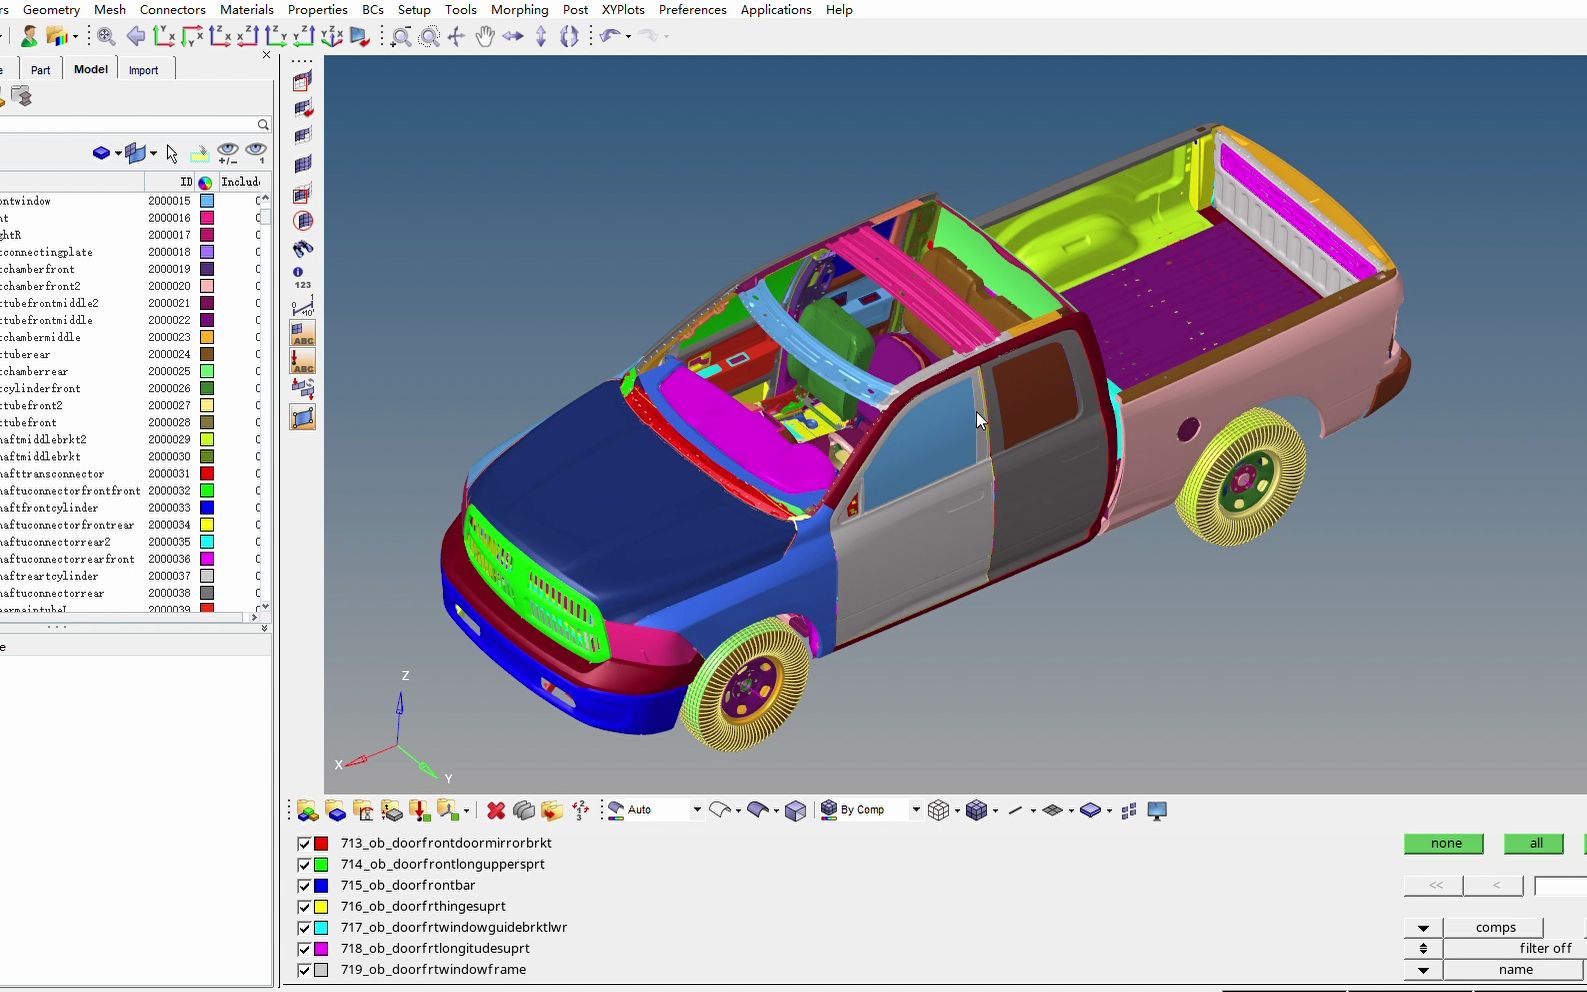Open the comps entity type dropdown arrow
Image resolution: width=1587 pixels, height=992 pixels.
pyautogui.click(x=1423, y=927)
